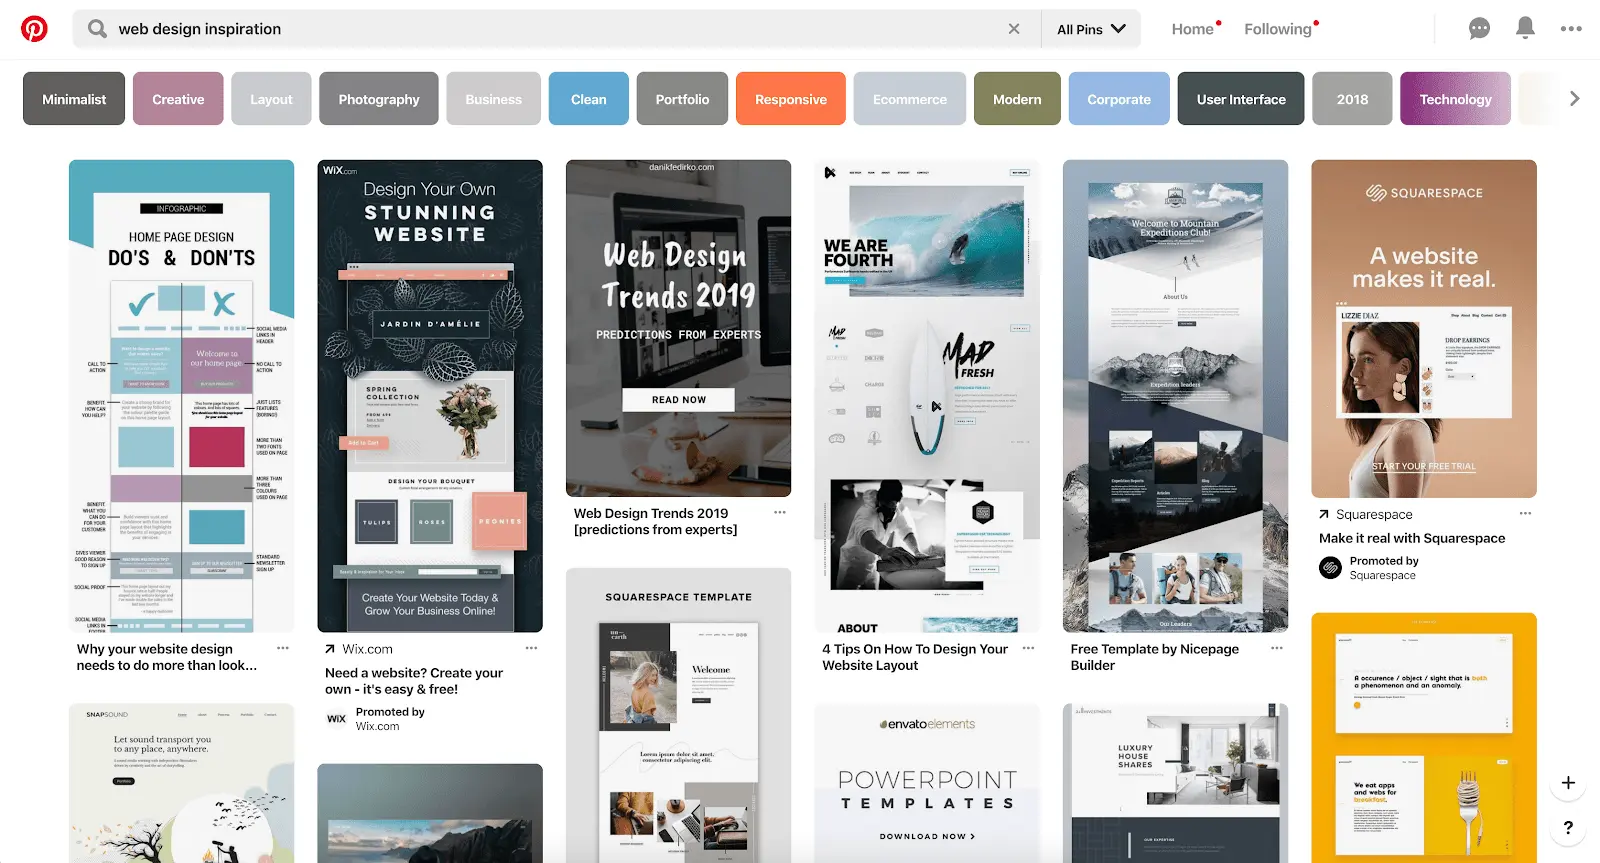Clear search text with the X icon
Viewport: 1600px width, 863px height.
[x=1014, y=29]
